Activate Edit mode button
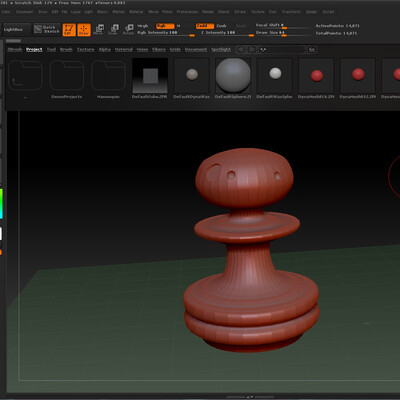 [69, 30]
